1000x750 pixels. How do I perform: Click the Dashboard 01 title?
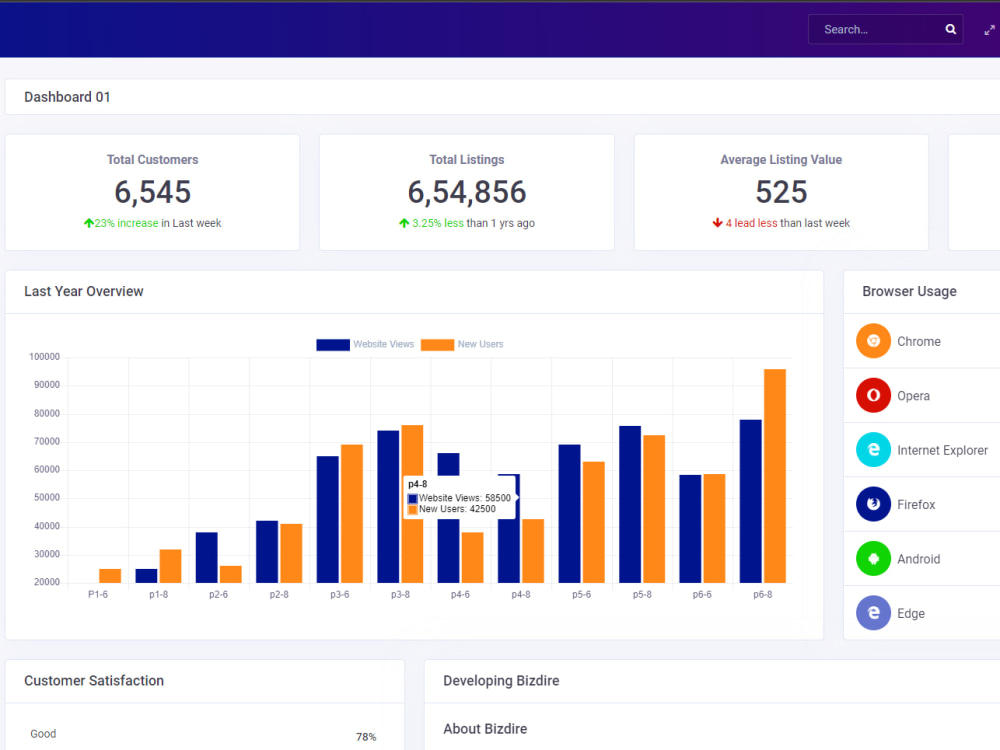coord(67,97)
